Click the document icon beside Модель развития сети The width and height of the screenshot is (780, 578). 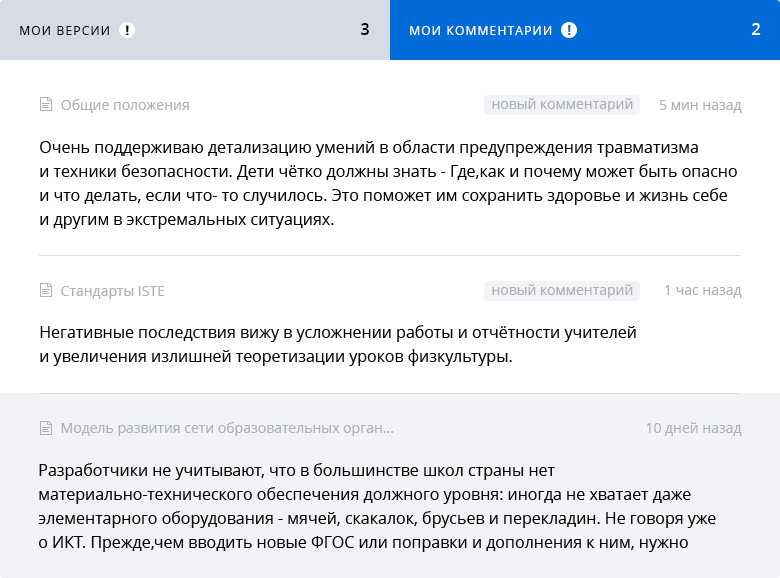46,428
